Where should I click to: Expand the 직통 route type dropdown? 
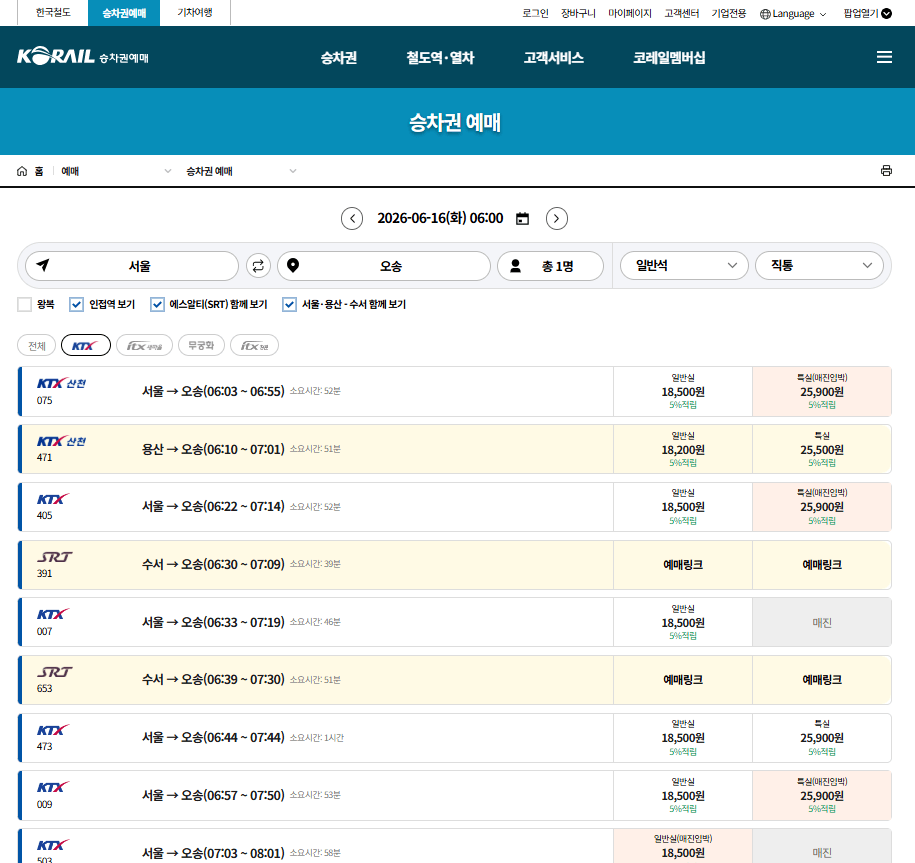[819, 266]
